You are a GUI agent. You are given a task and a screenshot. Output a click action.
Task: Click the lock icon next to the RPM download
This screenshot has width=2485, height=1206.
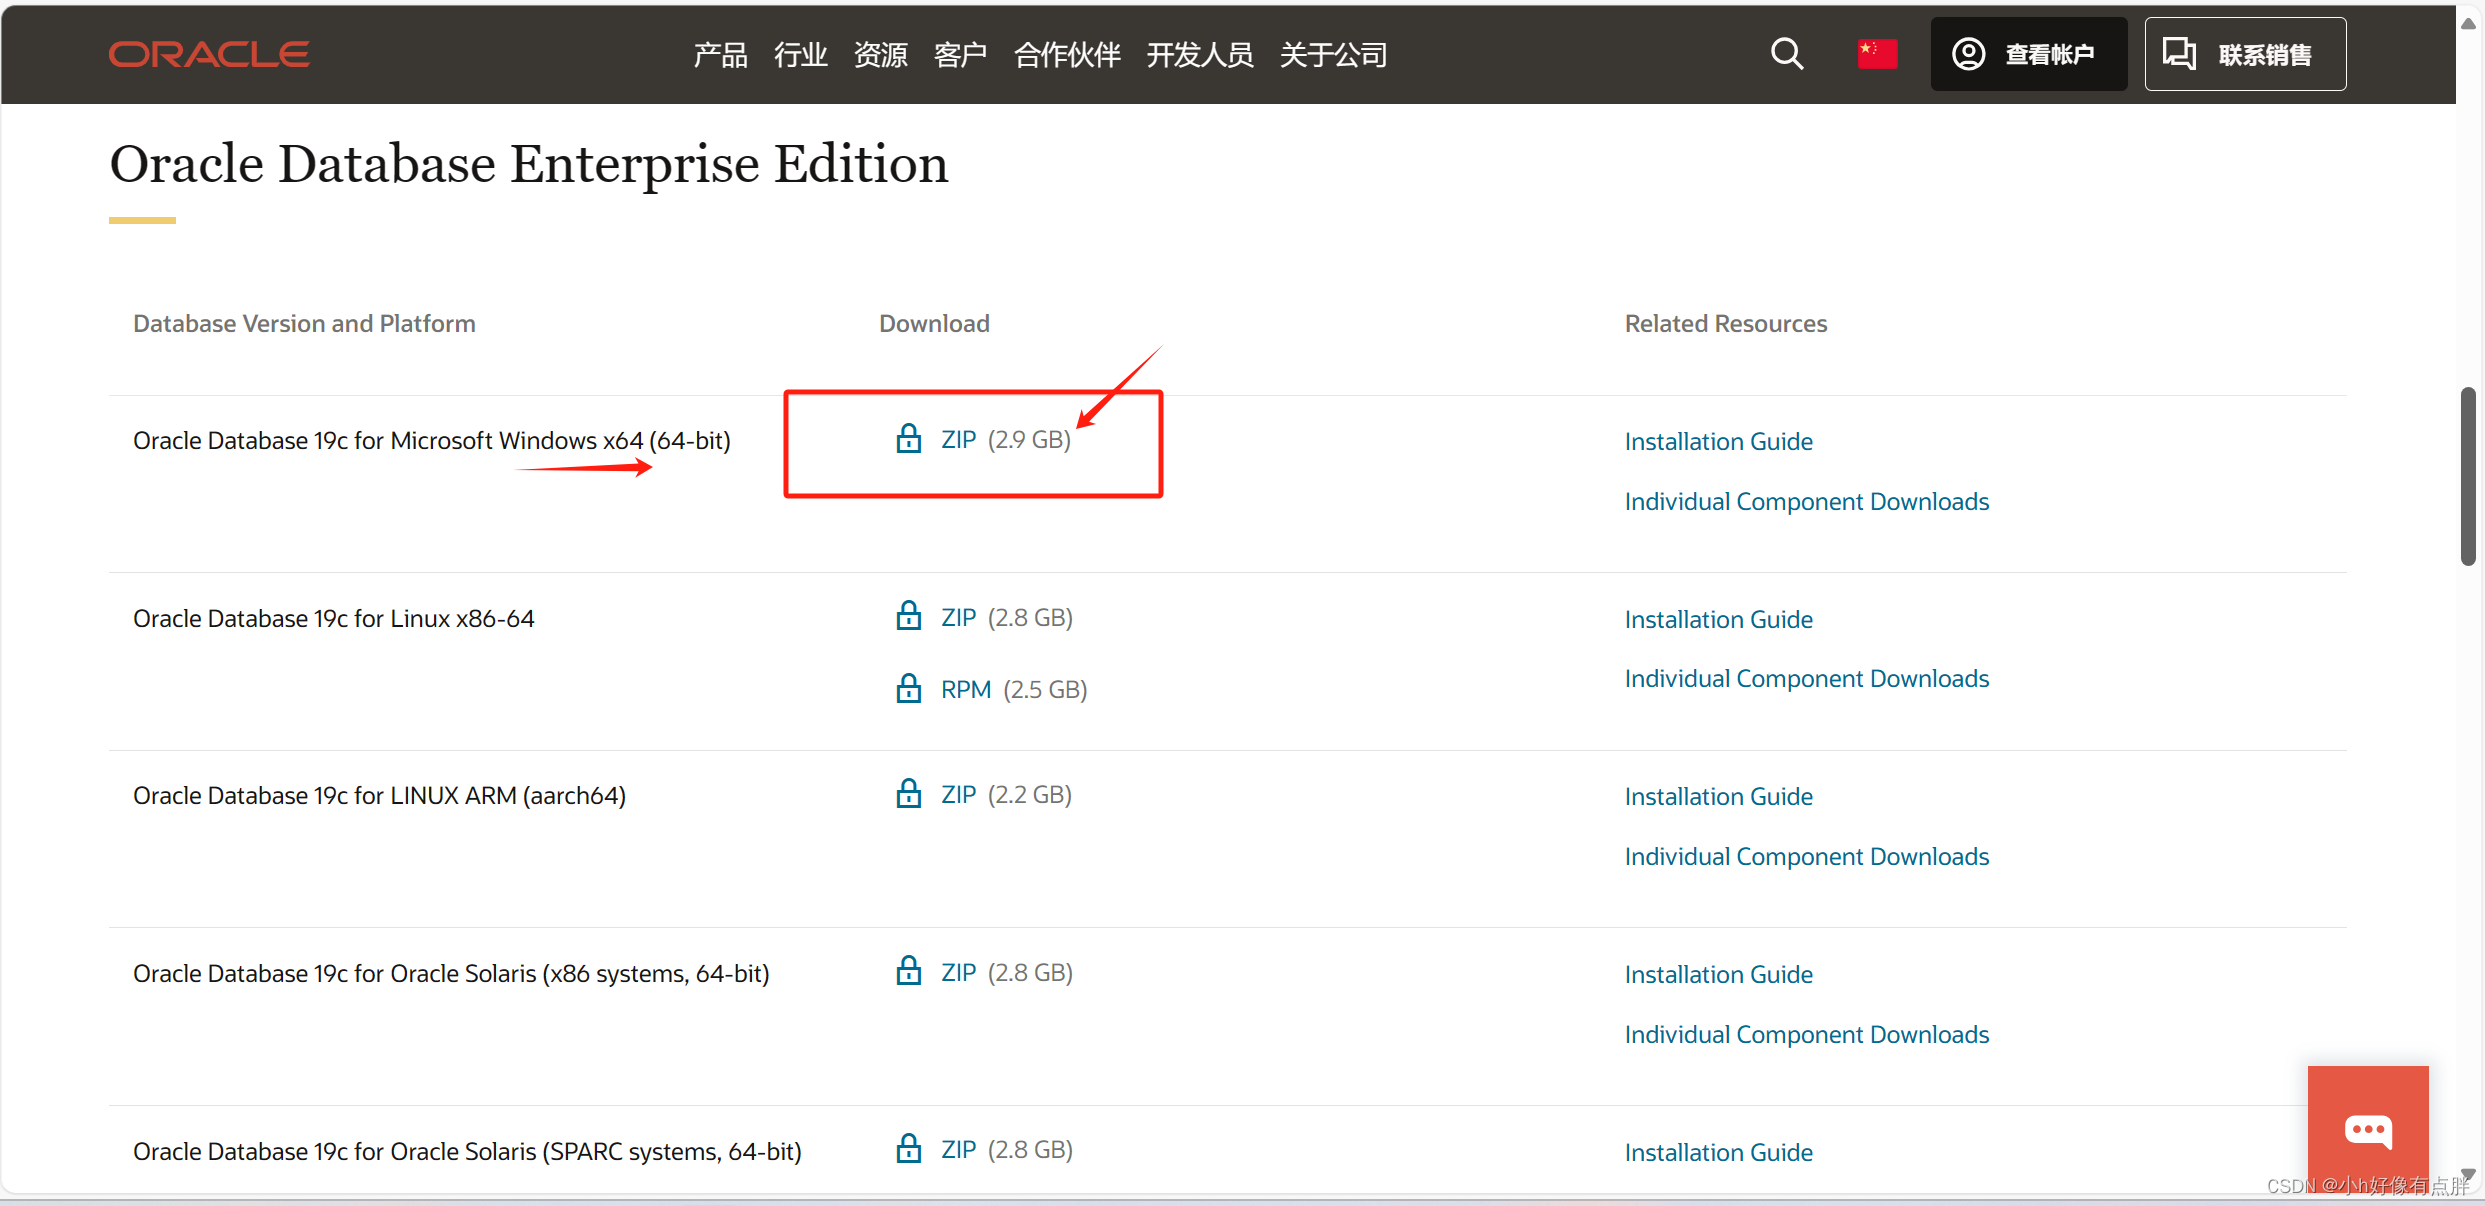tap(908, 689)
